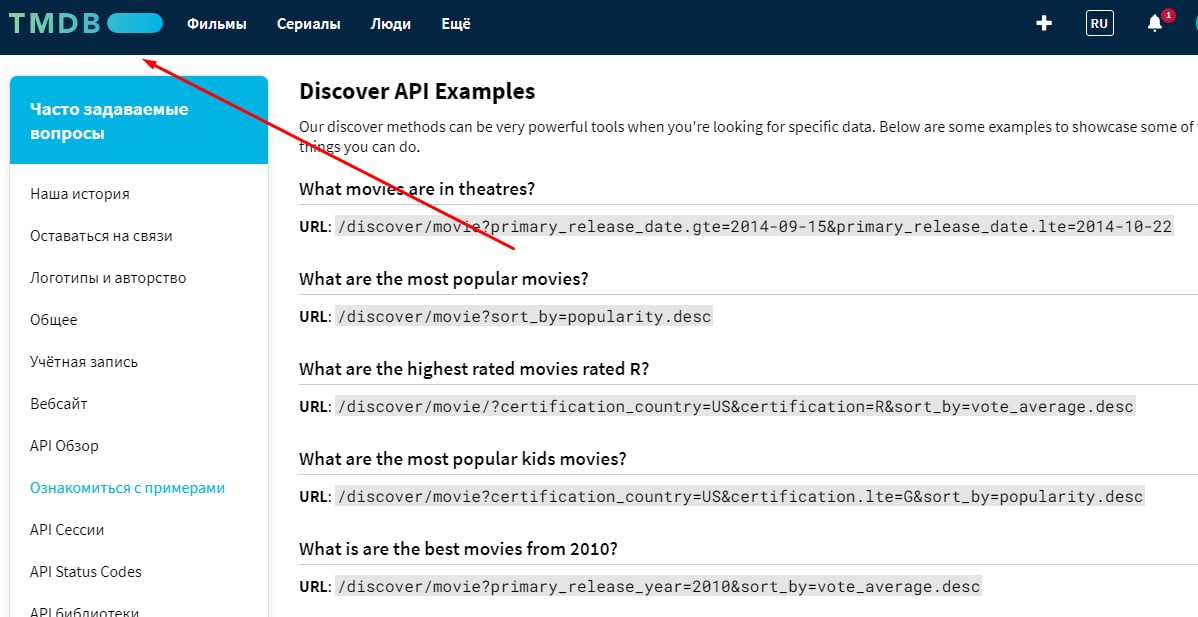Open the Вебсайт sidebar link

point(59,404)
